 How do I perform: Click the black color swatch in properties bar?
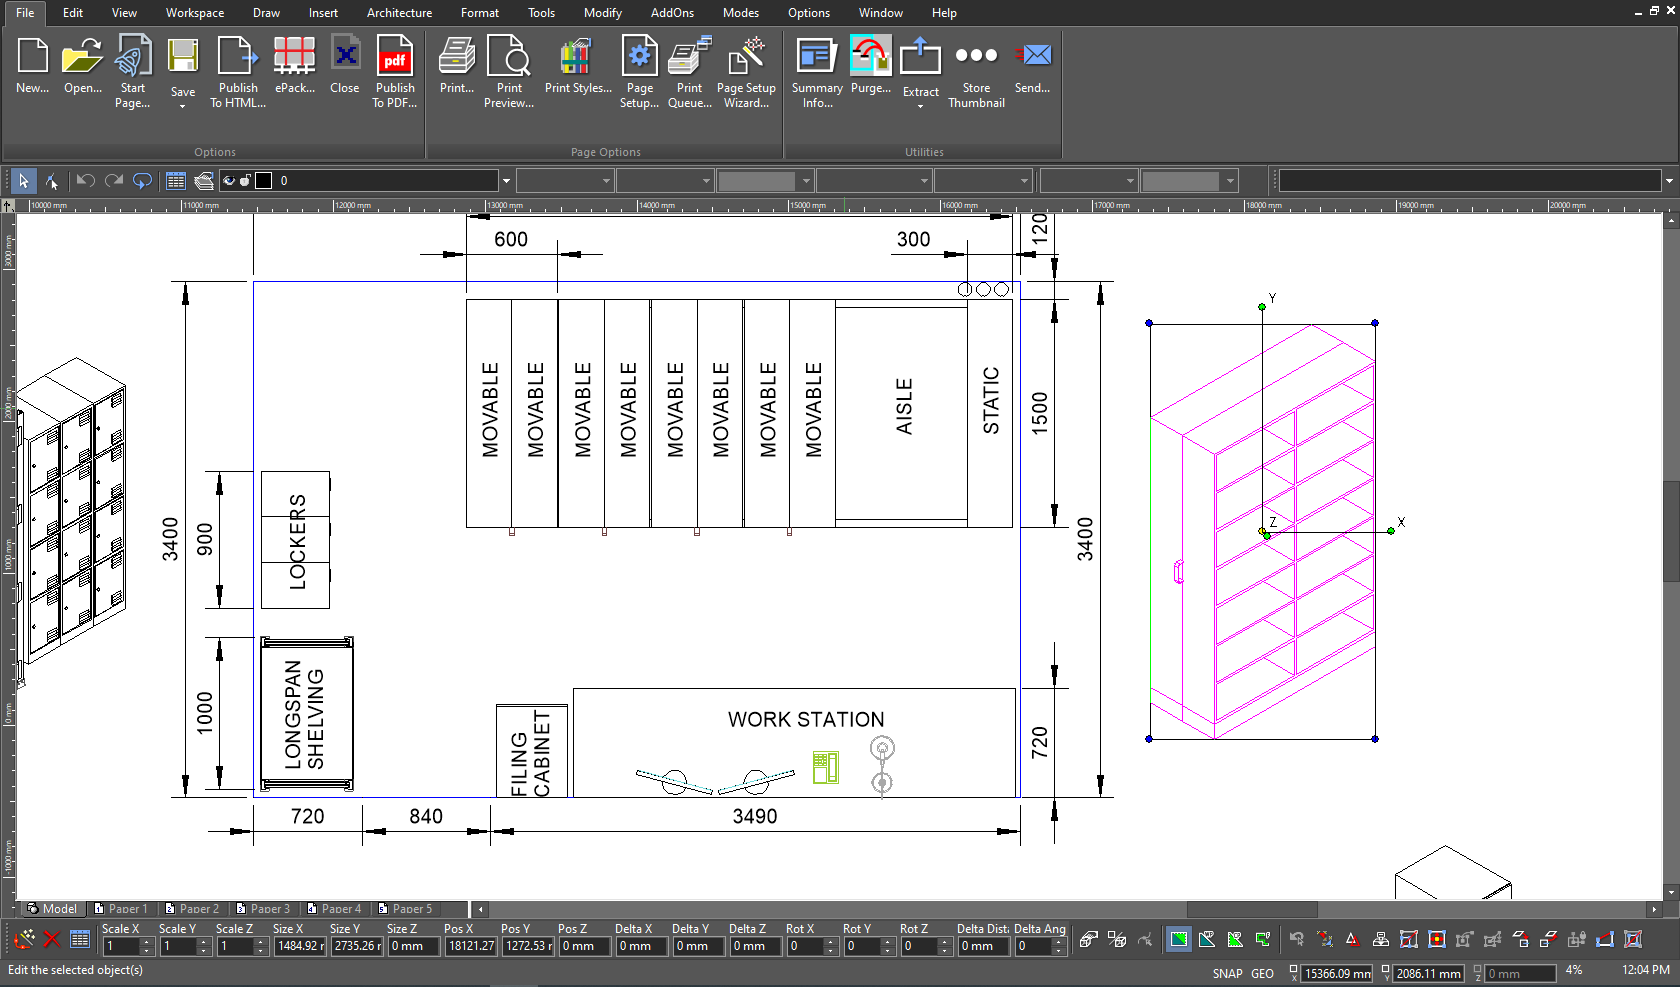(x=263, y=180)
